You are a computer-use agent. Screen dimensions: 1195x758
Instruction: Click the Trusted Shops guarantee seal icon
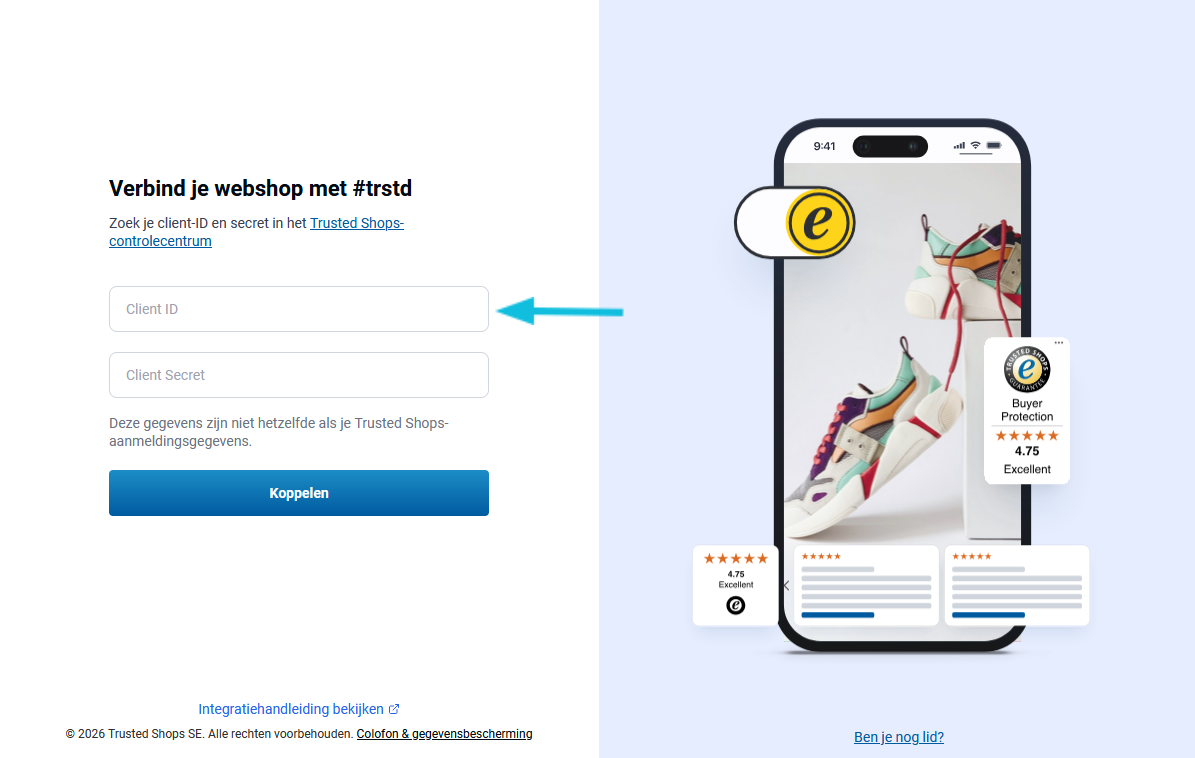click(x=1027, y=369)
